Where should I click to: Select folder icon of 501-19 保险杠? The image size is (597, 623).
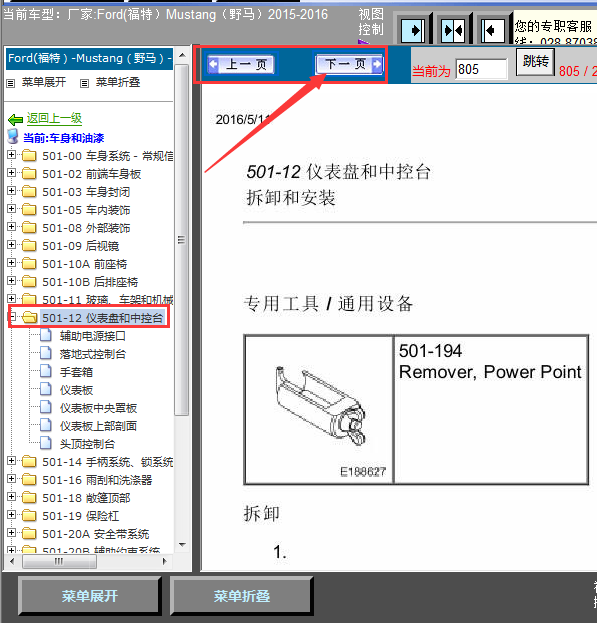pos(29,515)
